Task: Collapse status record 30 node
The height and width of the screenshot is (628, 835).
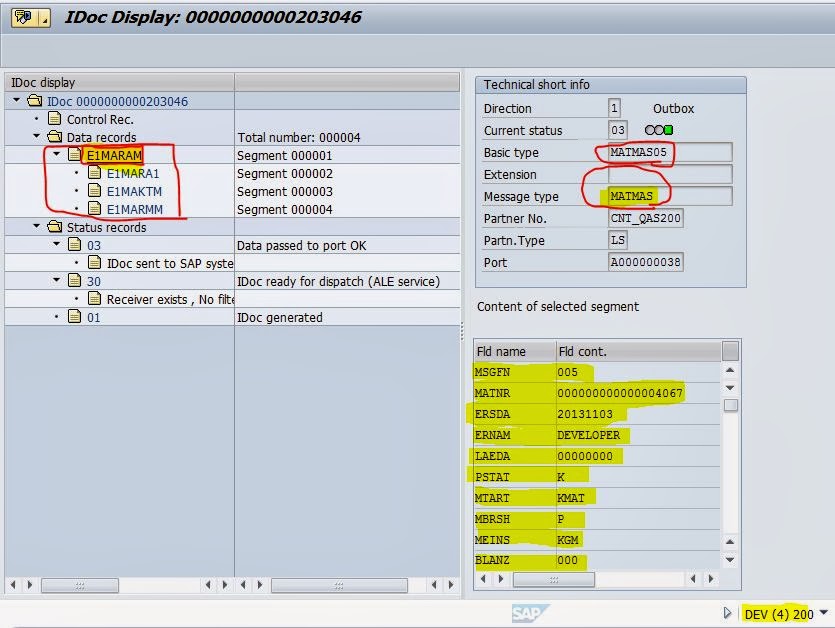Action: (x=57, y=280)
